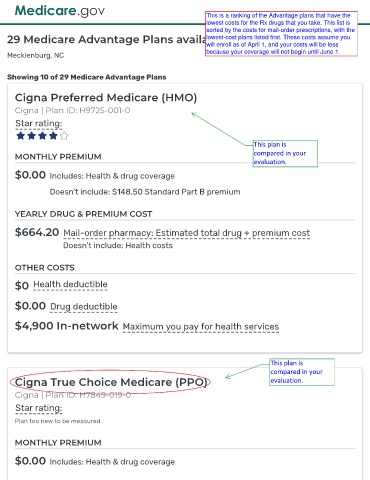Image resolution: width=370 pixels, height=480 pixels.
Task: Click the Star rating label for Cigna True Choice
Action: tap(39, 408)
